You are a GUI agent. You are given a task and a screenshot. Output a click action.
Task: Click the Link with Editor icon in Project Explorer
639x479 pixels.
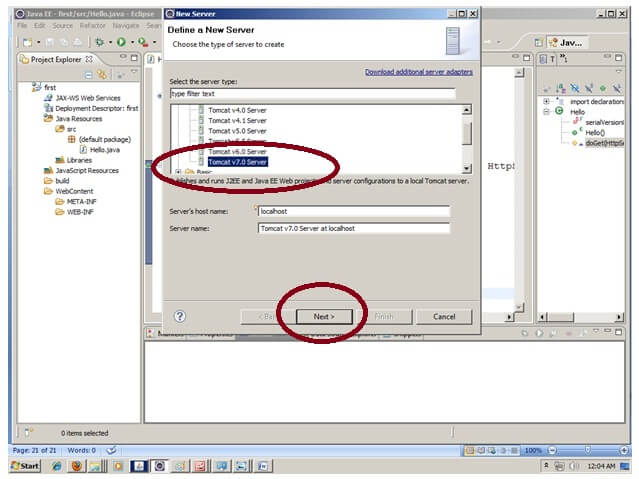(x=102, y=75)
